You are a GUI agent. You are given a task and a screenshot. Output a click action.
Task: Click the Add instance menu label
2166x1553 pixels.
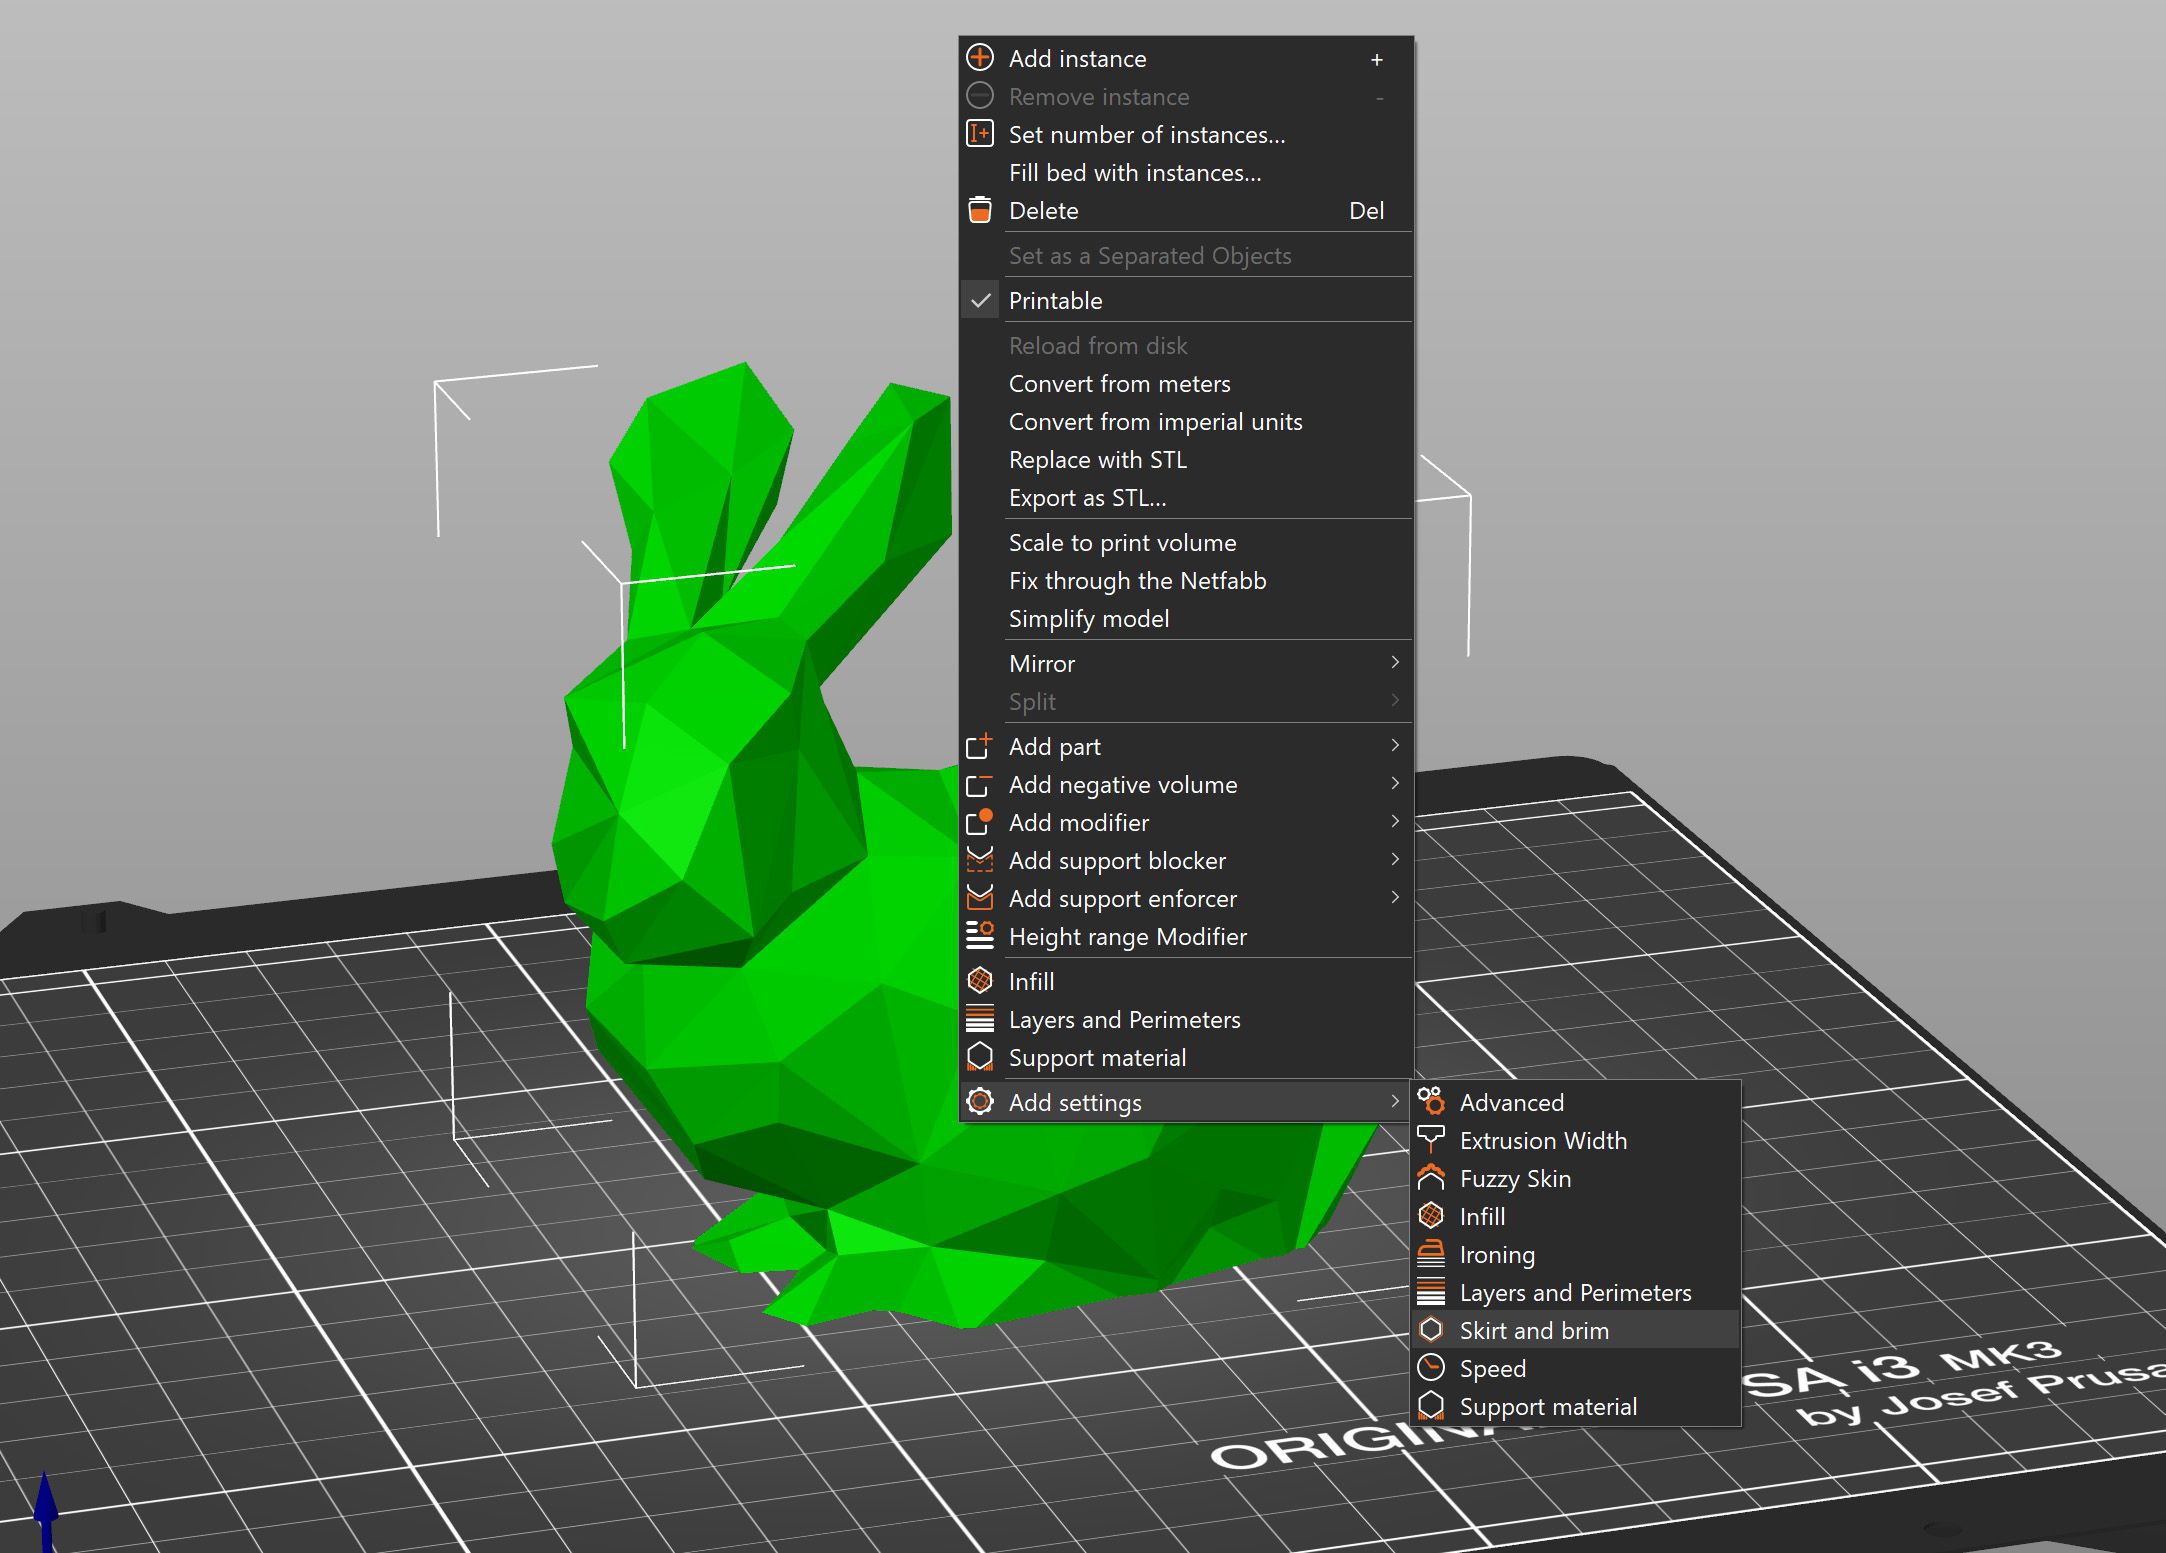coord(1077,59)
